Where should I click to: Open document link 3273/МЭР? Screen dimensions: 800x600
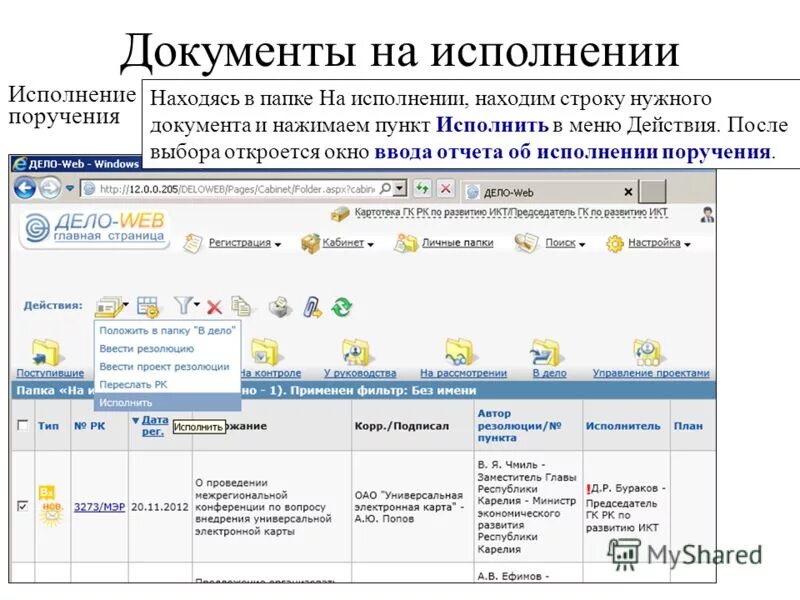coord(99,507)
